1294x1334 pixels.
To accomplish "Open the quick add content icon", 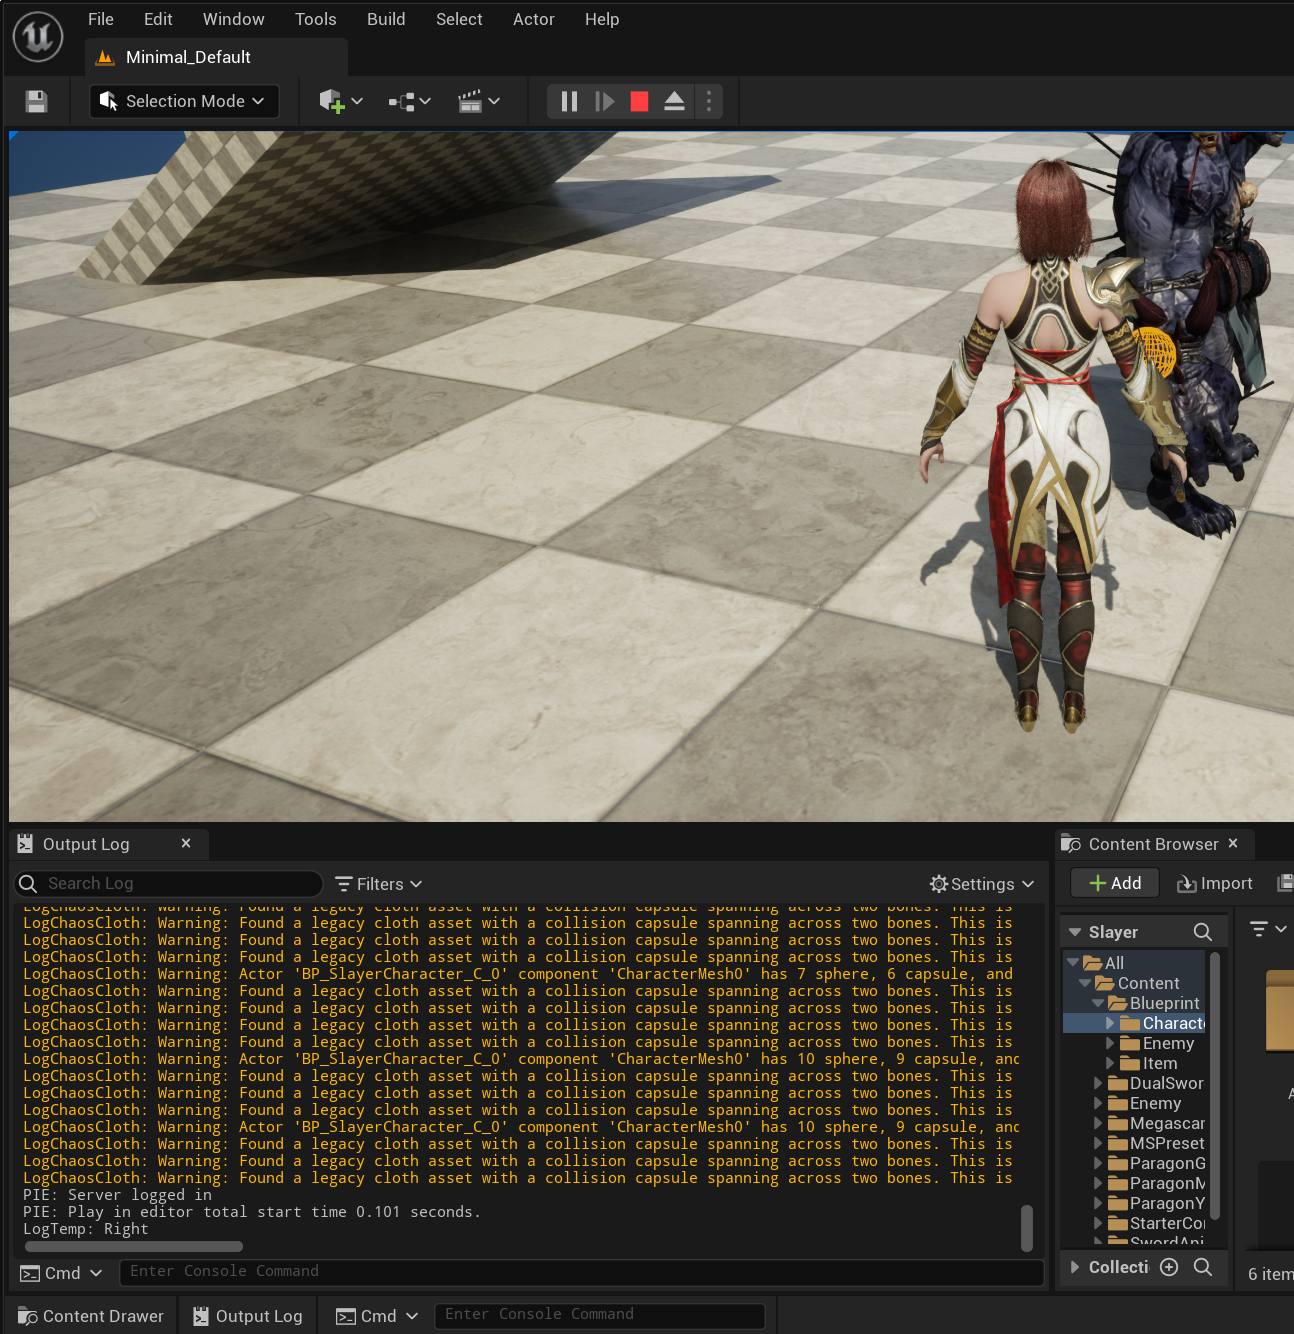I will click(x=331, y=101).
